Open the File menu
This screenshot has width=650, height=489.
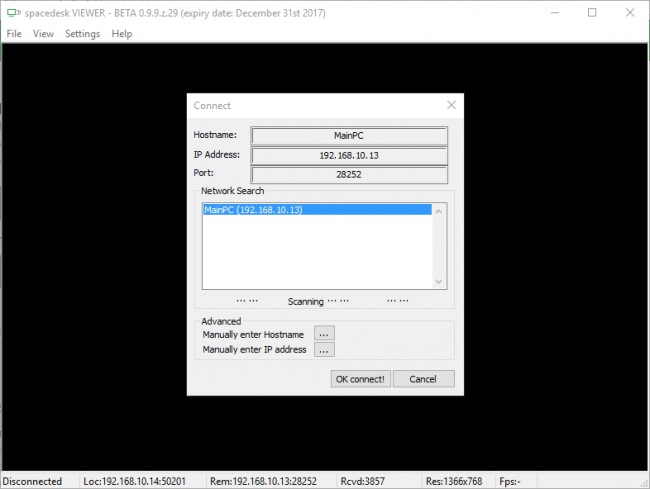click(14, 34)
